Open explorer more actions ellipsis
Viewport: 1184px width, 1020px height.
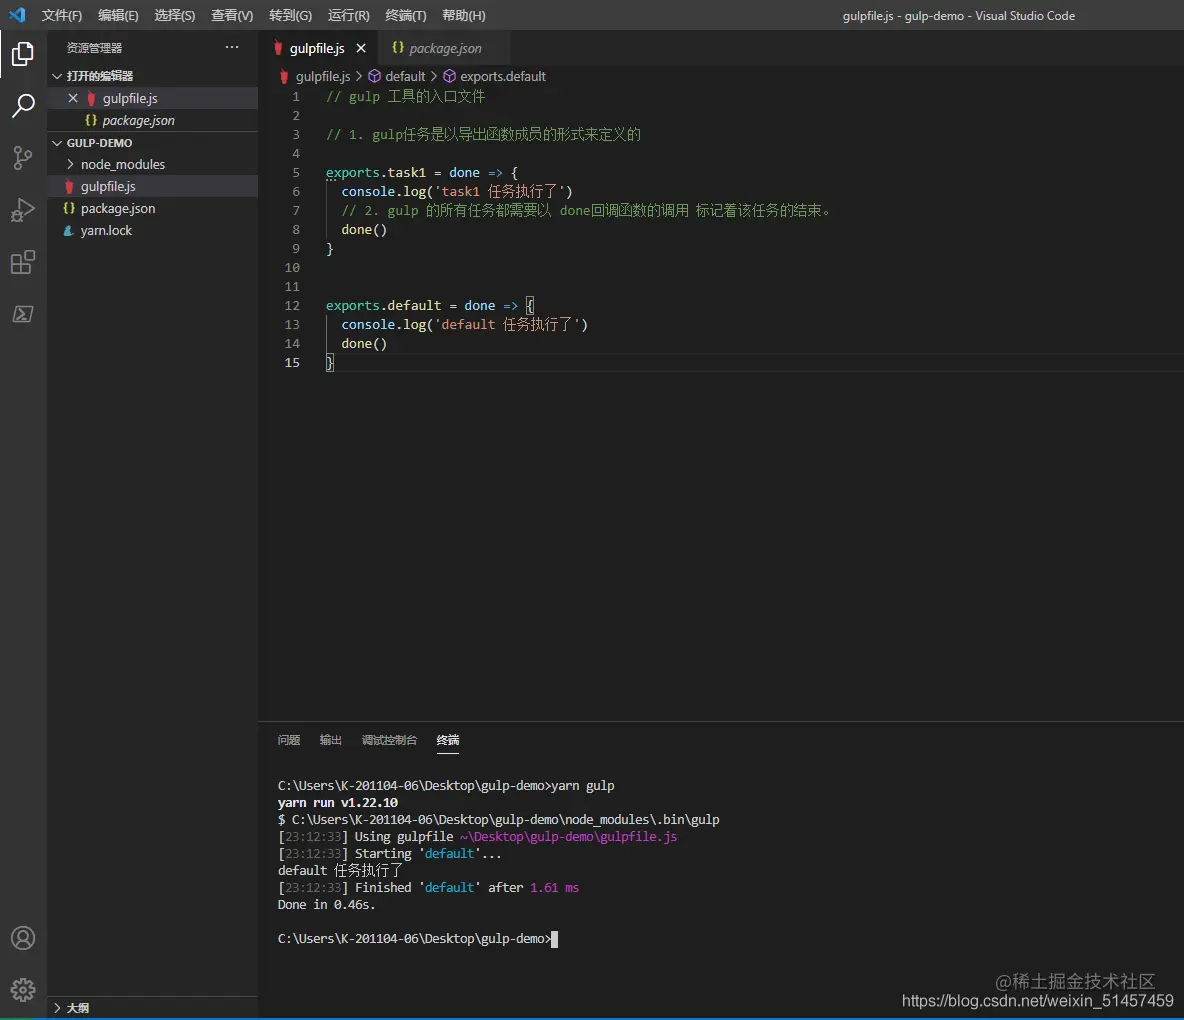tap(232, 48)
